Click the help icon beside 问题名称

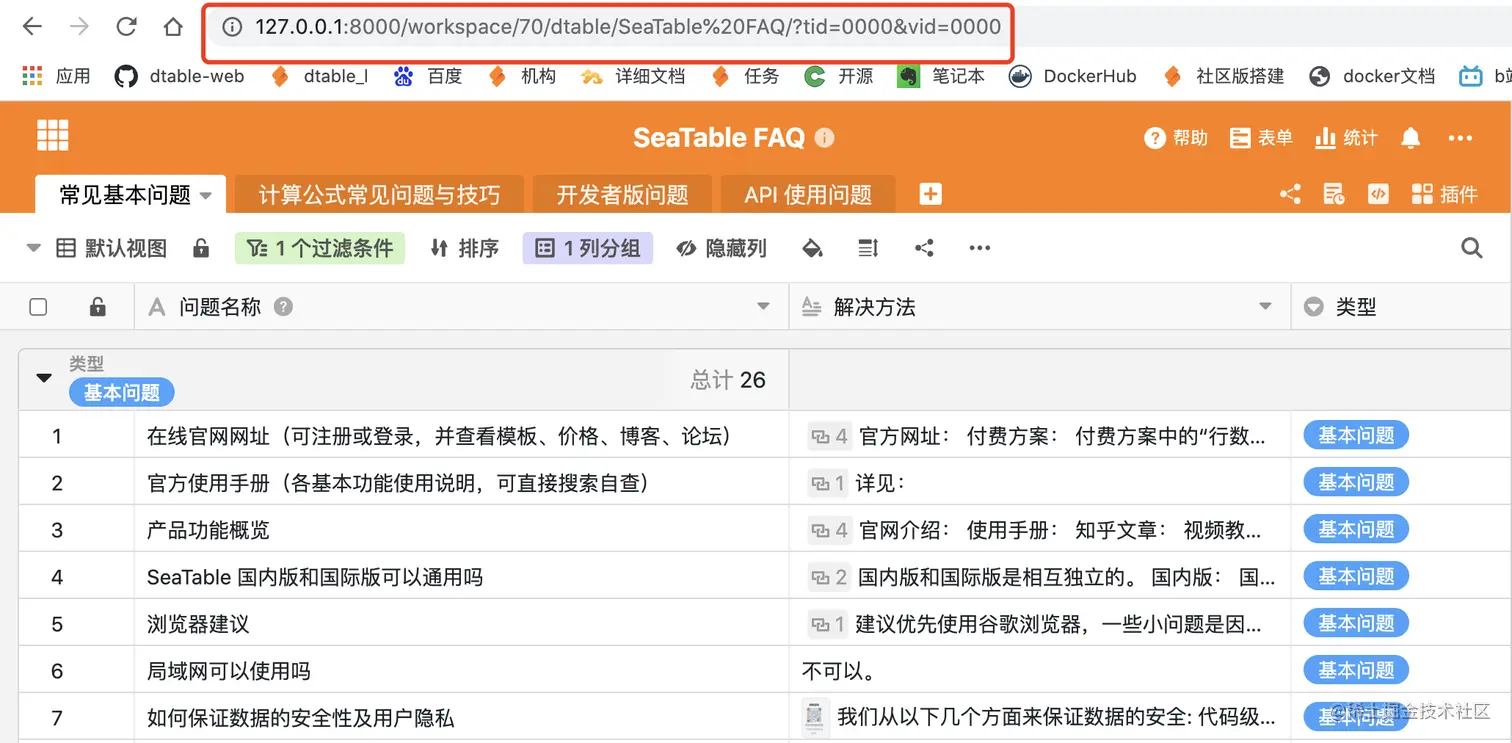283,307
